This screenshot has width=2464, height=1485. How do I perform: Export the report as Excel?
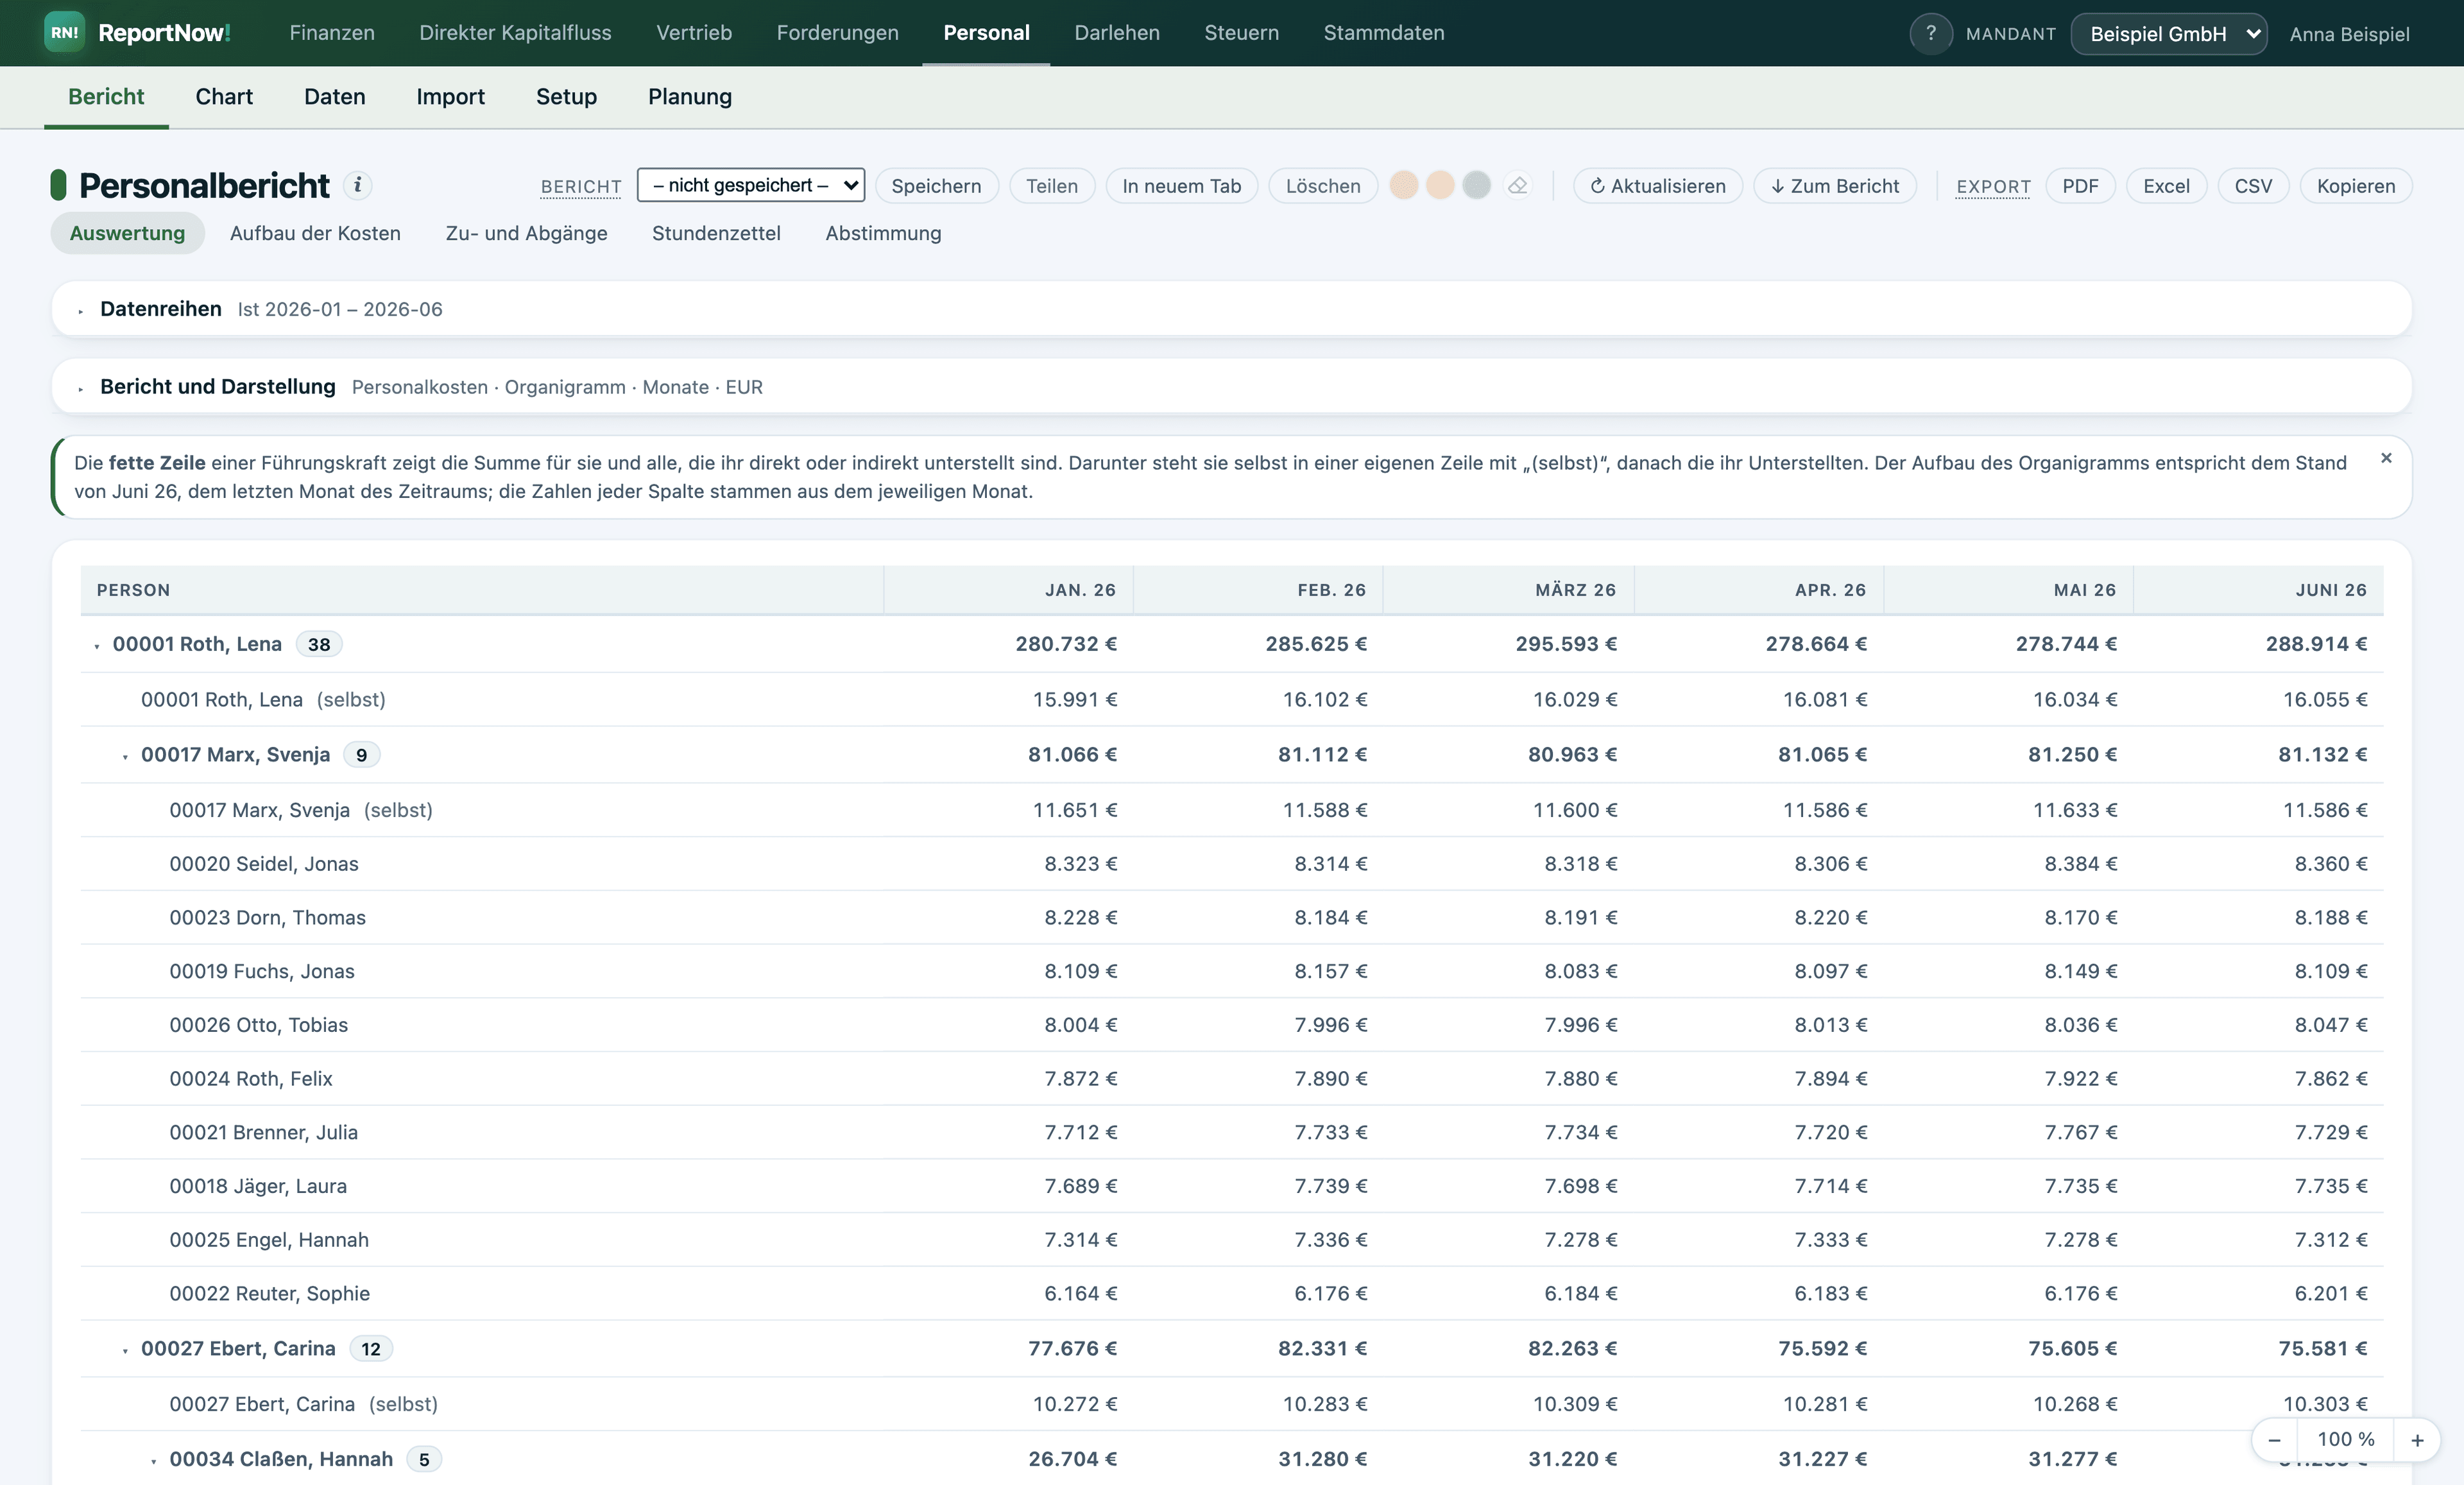tap(2166, 186)
